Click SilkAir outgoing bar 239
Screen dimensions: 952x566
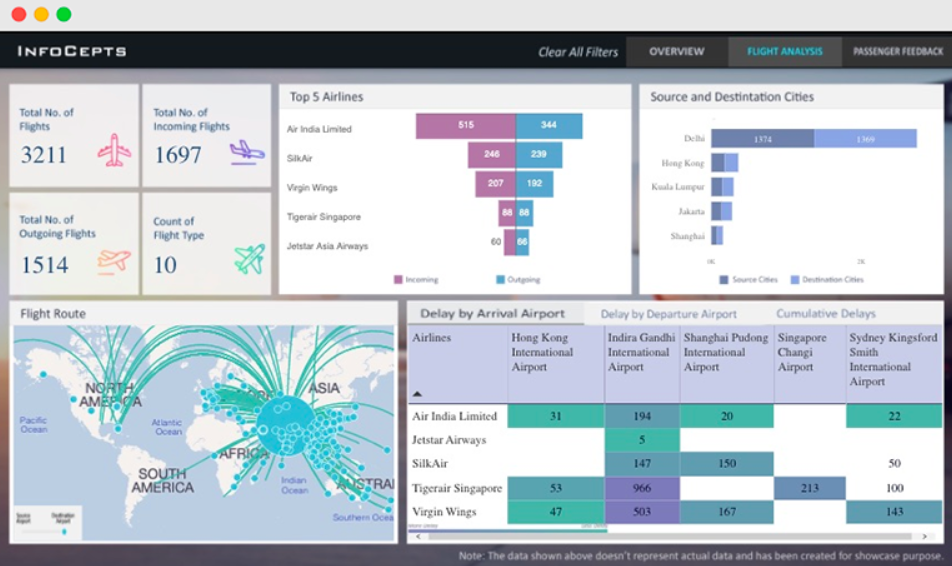[539, 155]
